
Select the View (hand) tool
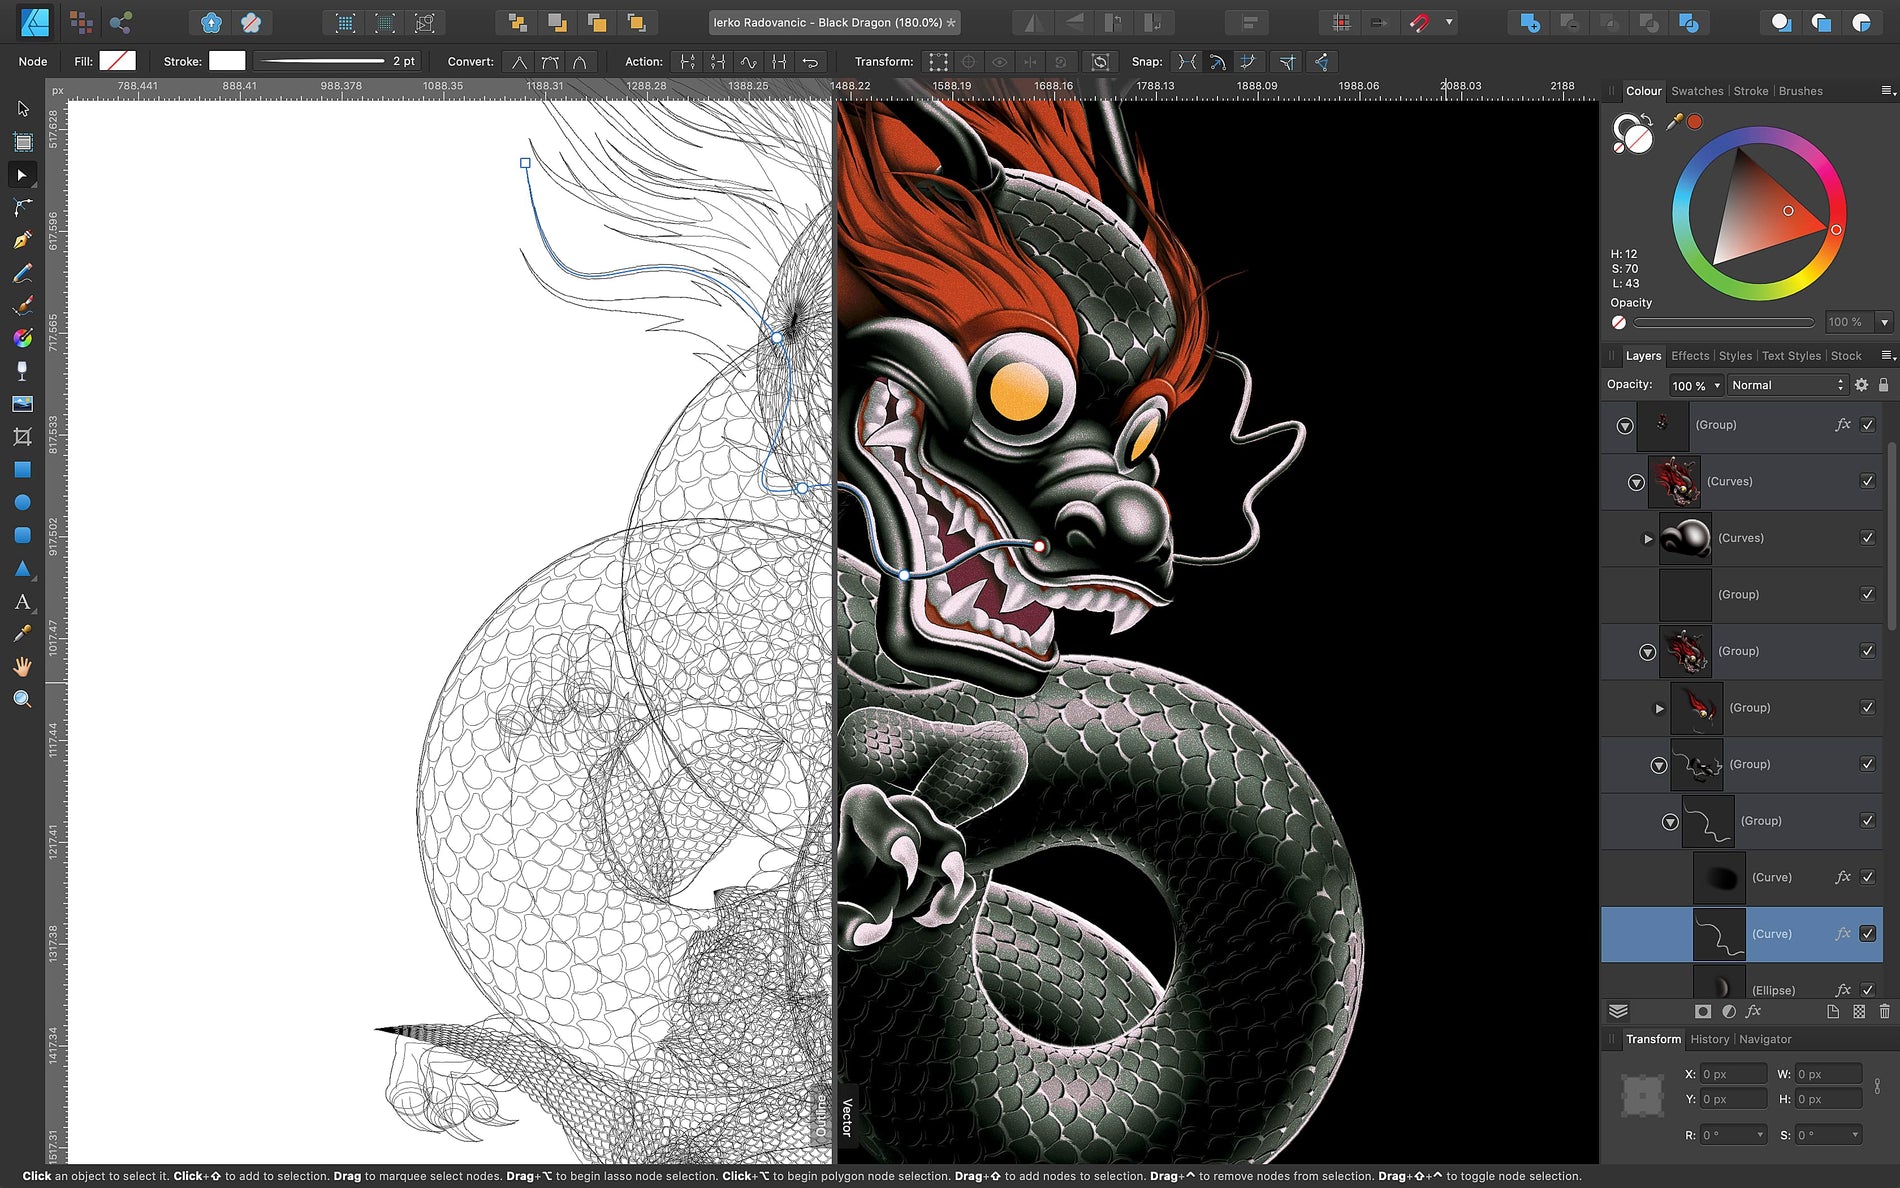click(22, 666)
